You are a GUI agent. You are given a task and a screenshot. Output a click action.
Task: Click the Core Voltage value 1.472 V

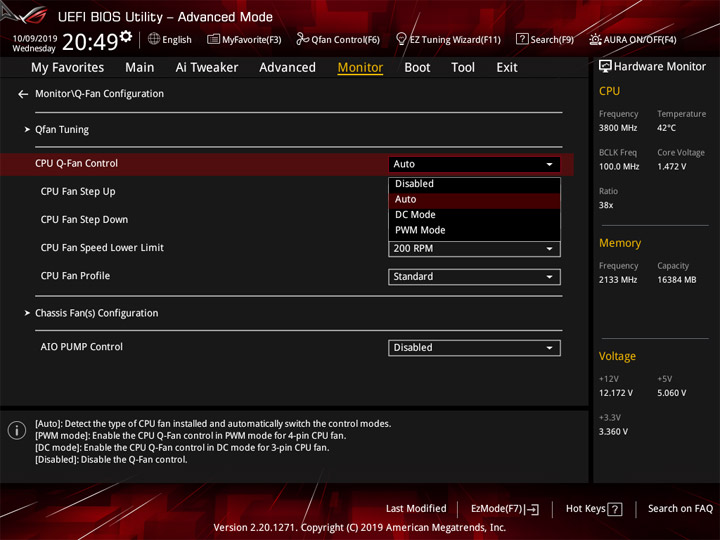[671, 167]
